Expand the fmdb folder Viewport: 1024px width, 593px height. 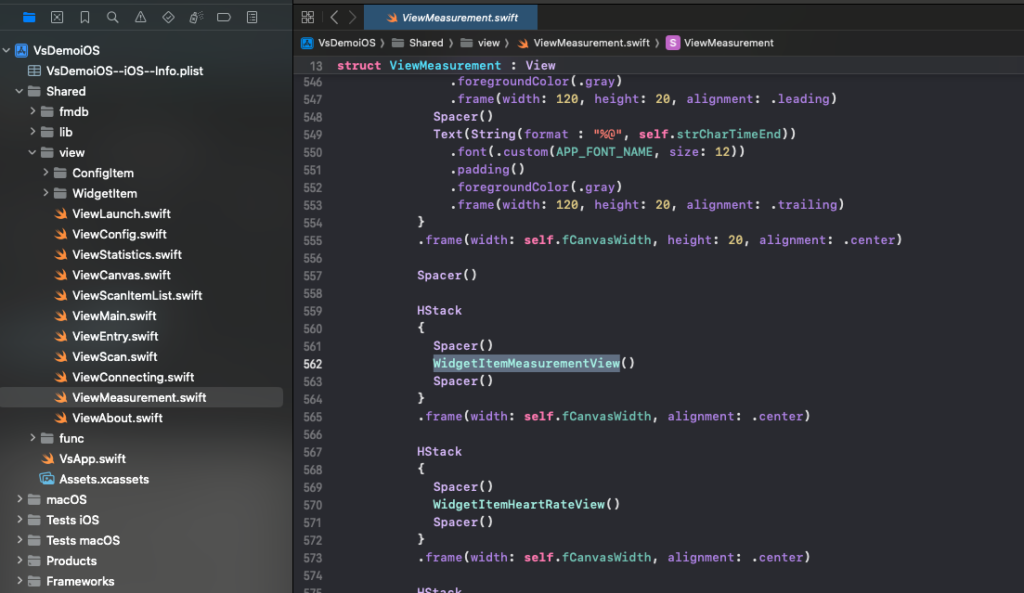tap(33, 112)
